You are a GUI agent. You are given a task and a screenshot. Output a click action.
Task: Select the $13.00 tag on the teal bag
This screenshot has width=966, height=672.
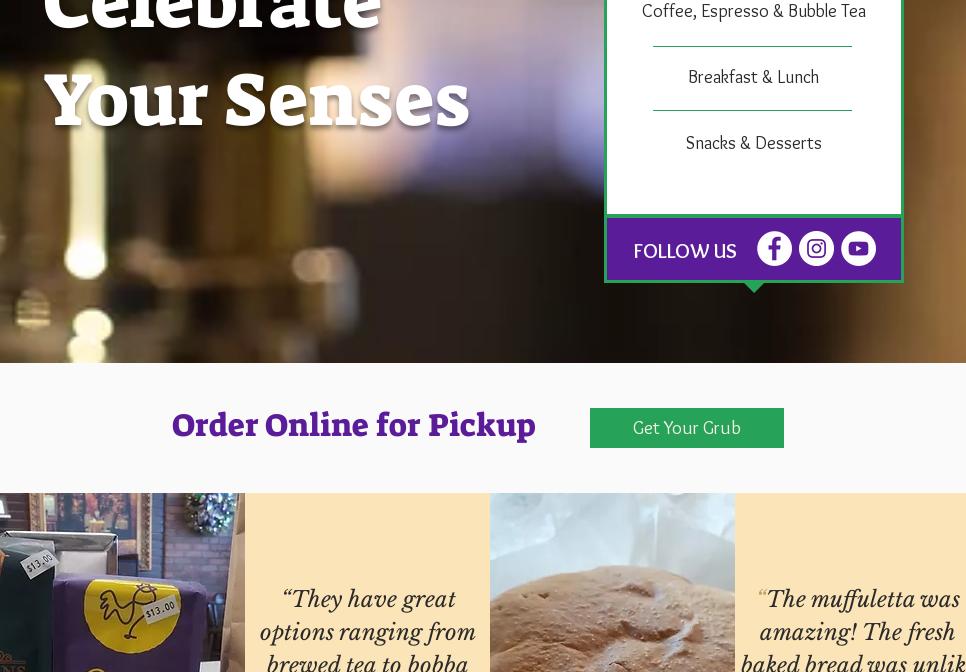[39, 562]
